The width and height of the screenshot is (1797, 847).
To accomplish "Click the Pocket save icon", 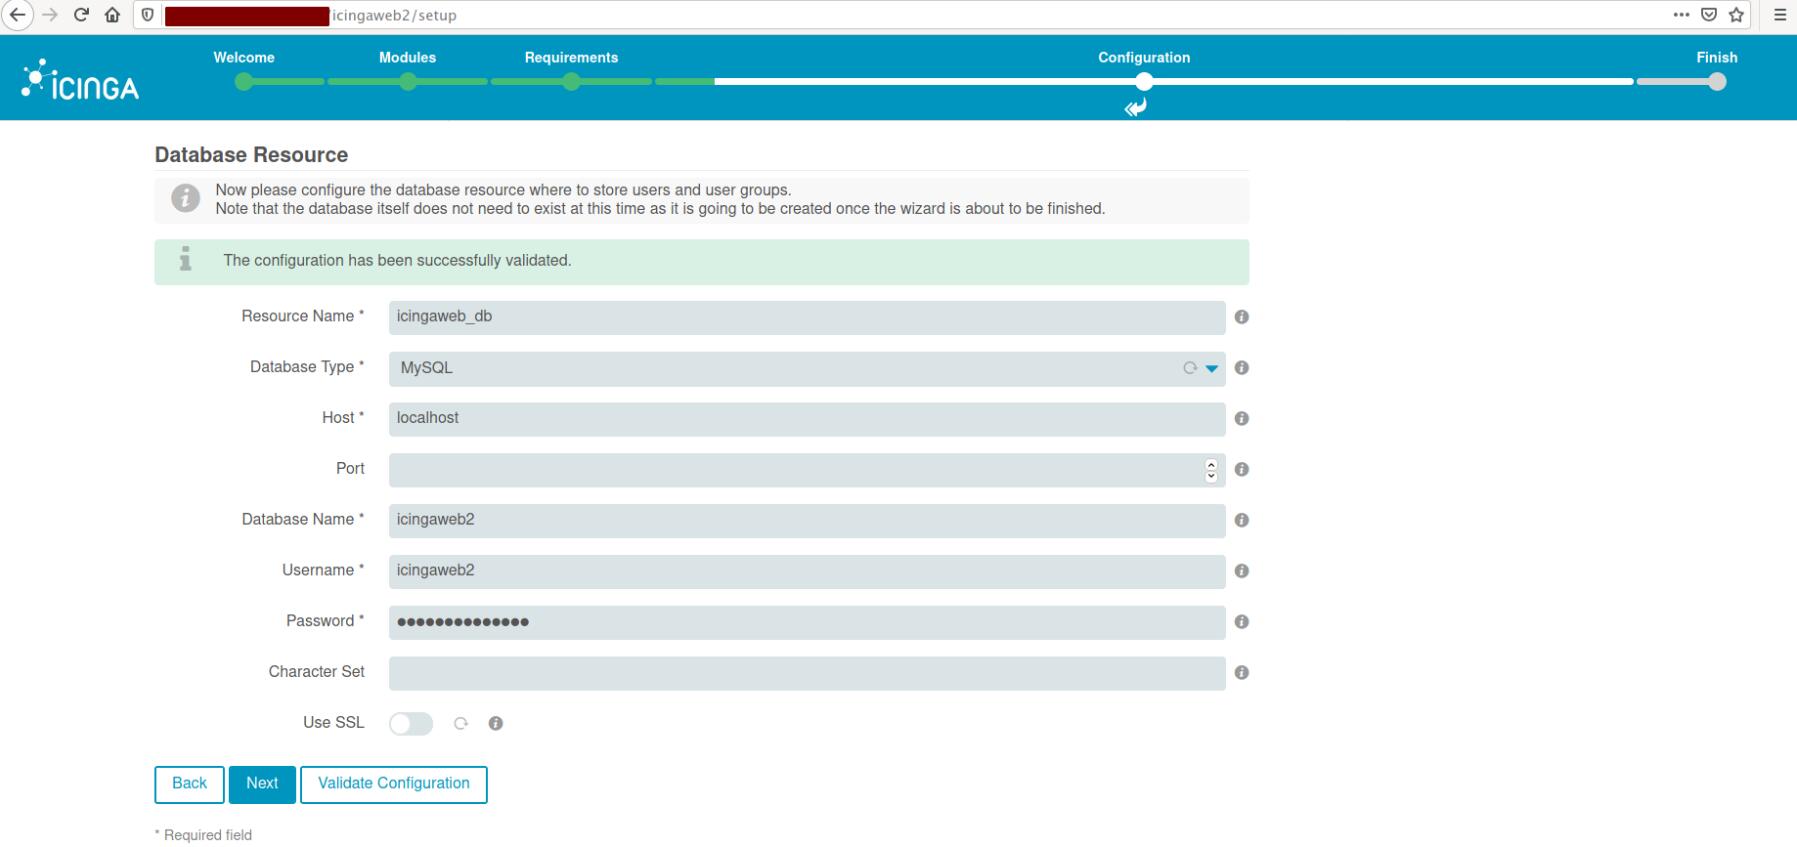I will click(1710, 15).
